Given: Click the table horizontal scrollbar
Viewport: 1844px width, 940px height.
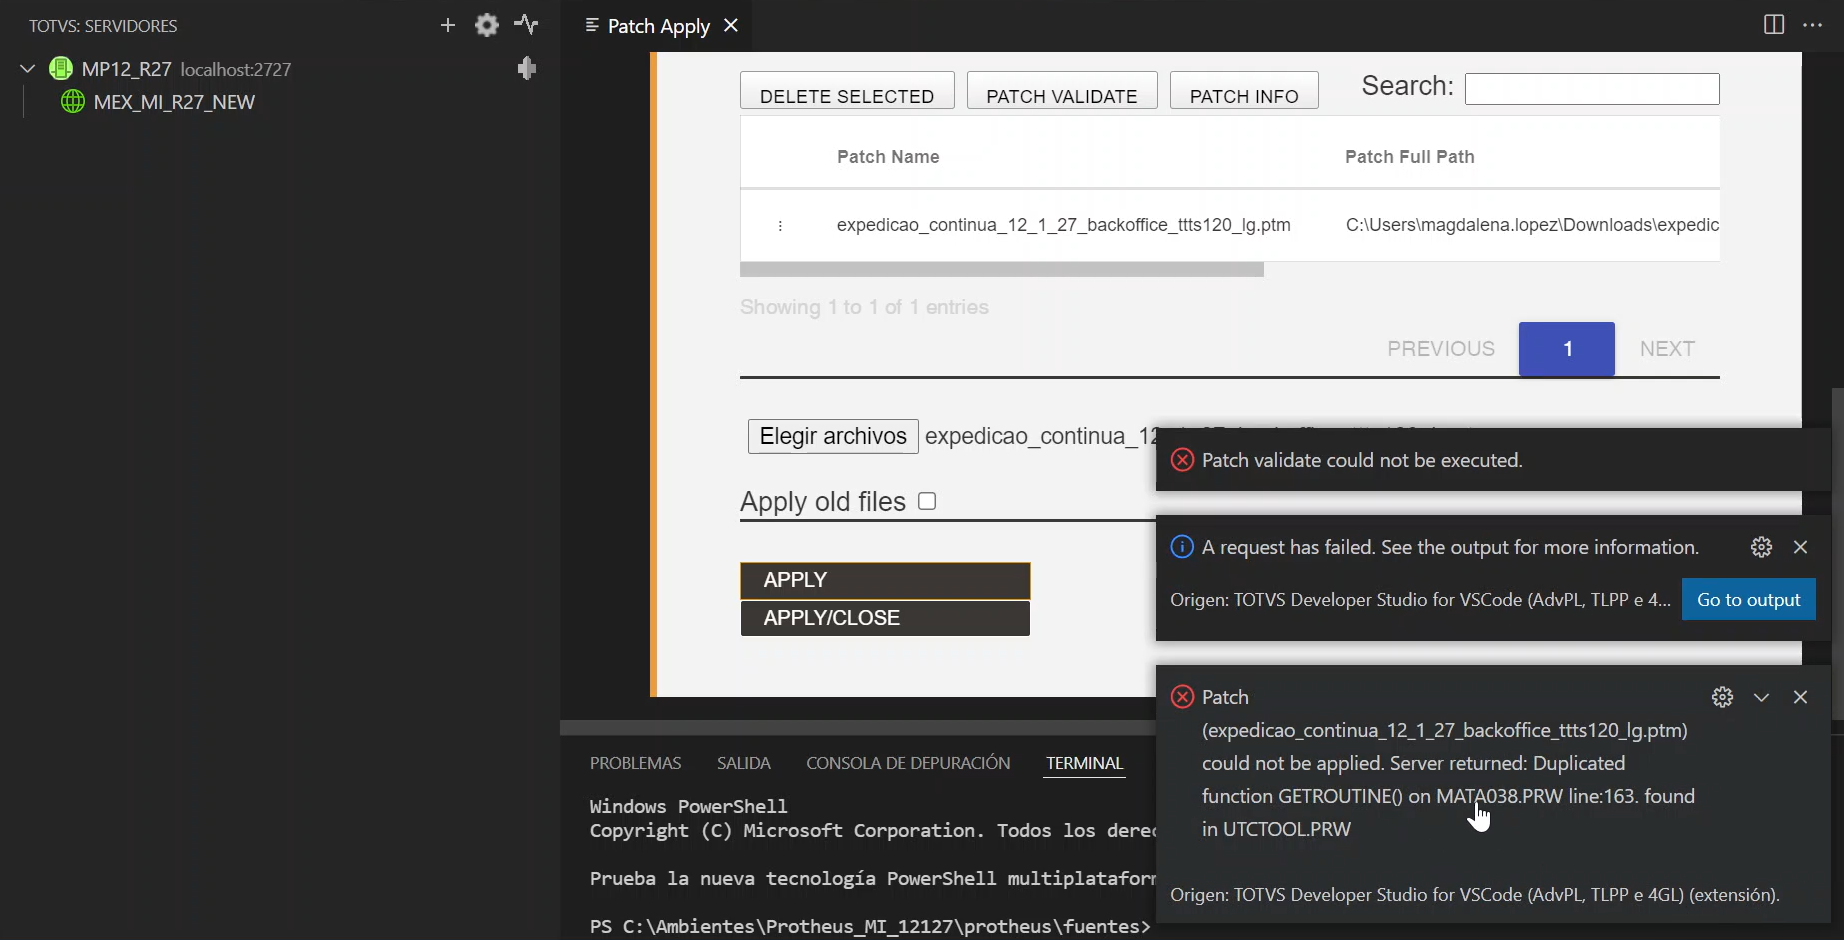Looking at the screenshot, I should 1002,270.
